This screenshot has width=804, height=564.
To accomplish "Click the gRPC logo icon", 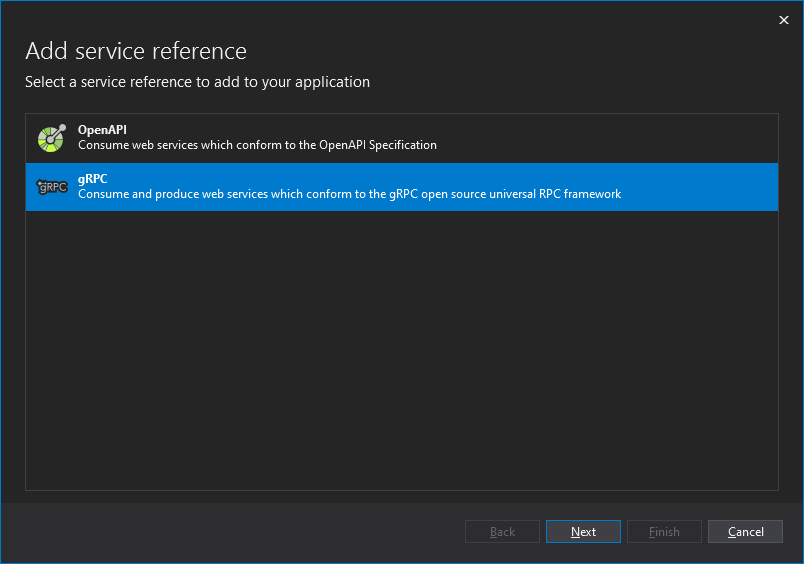I will pyautogui.click(x=52, y=187).
